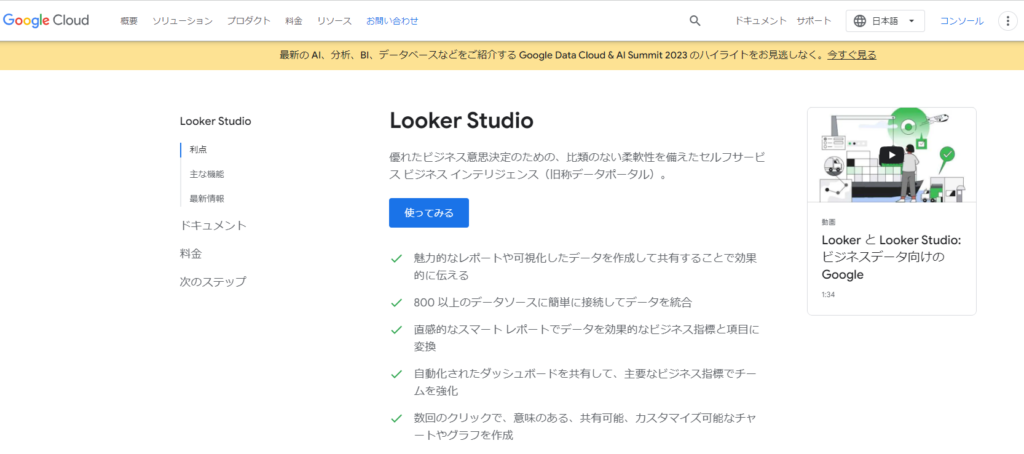Open the プロダクト menu
This screenshot has width=1024, height=454.
click(x=249, y=21)
